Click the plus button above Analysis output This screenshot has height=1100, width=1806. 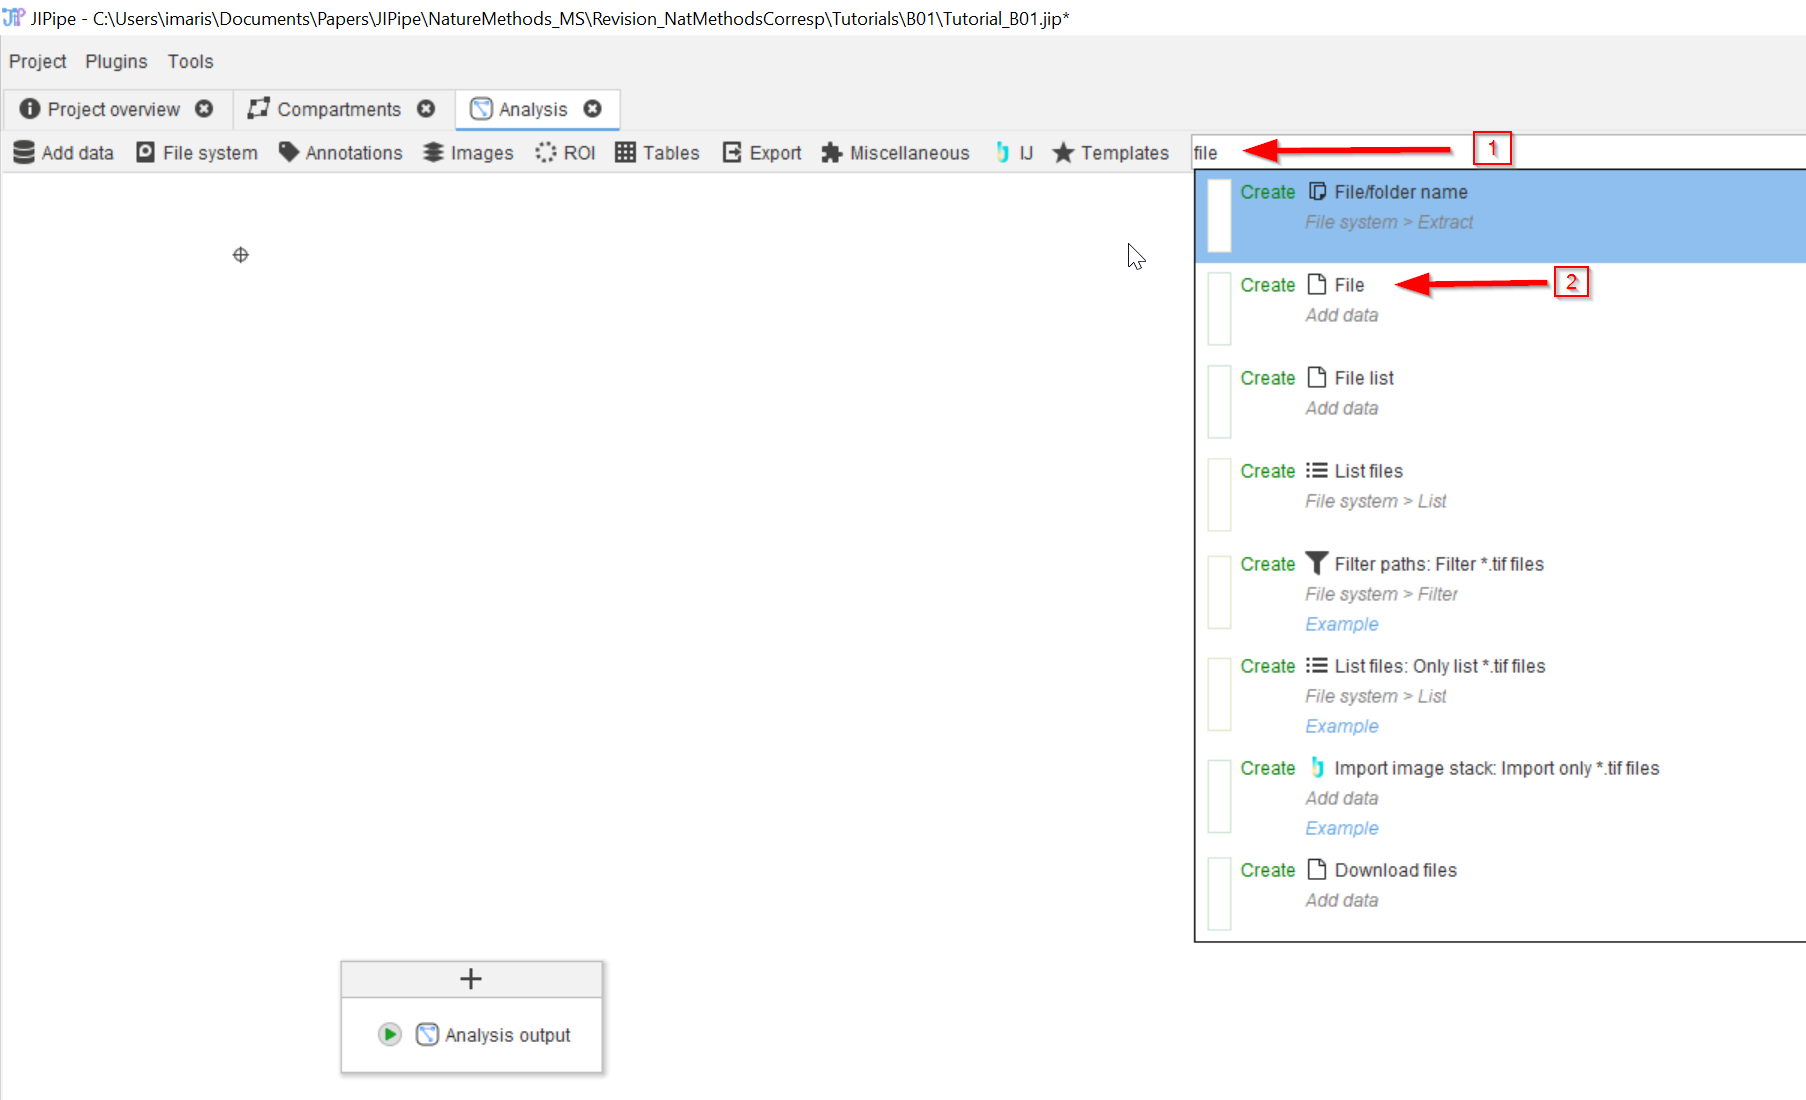[471, 979]
